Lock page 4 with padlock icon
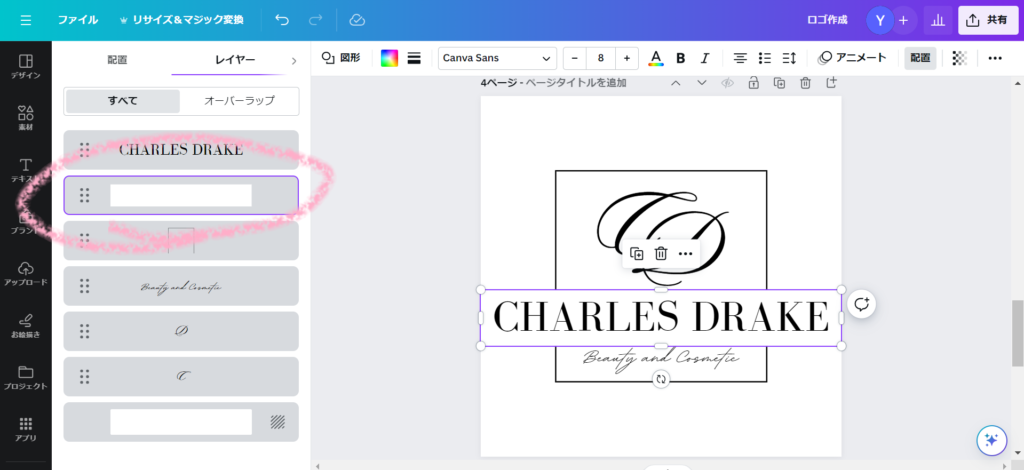 [754, 83]
